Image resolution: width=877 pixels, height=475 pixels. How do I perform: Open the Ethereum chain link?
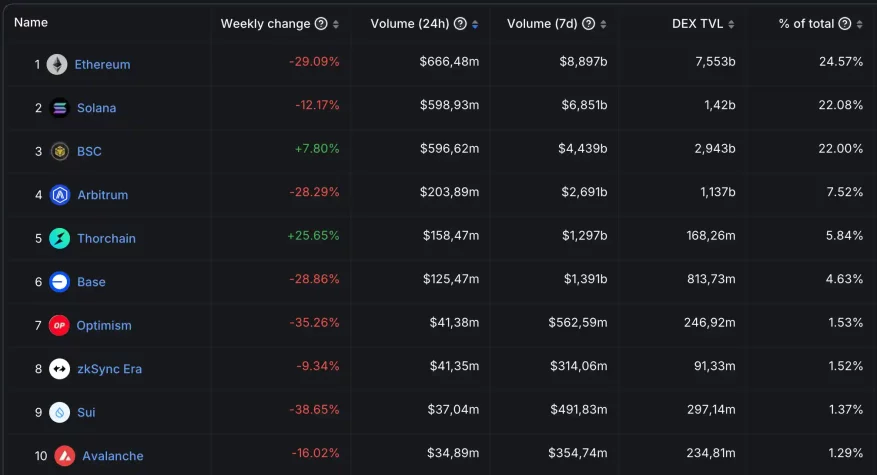[x=102, y=65]
